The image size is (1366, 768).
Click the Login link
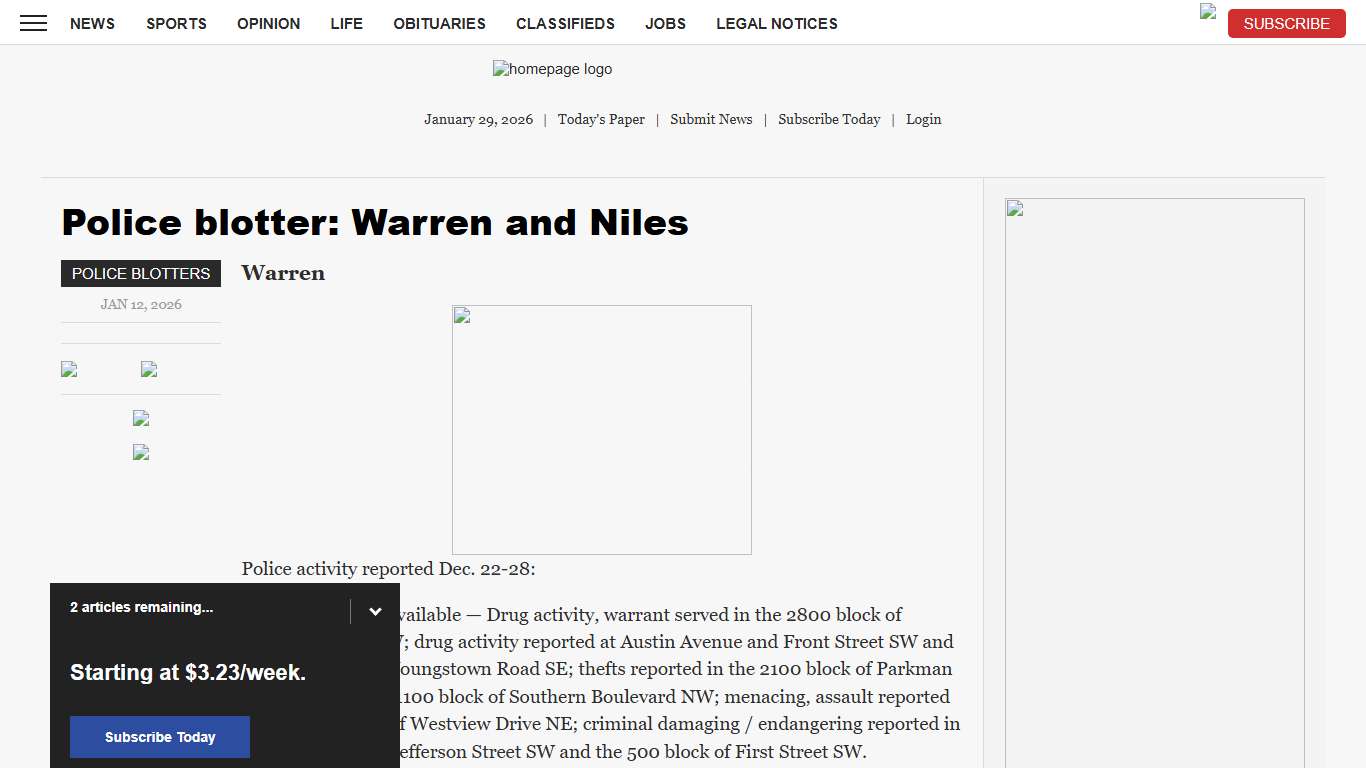click(x=923, y=119)
